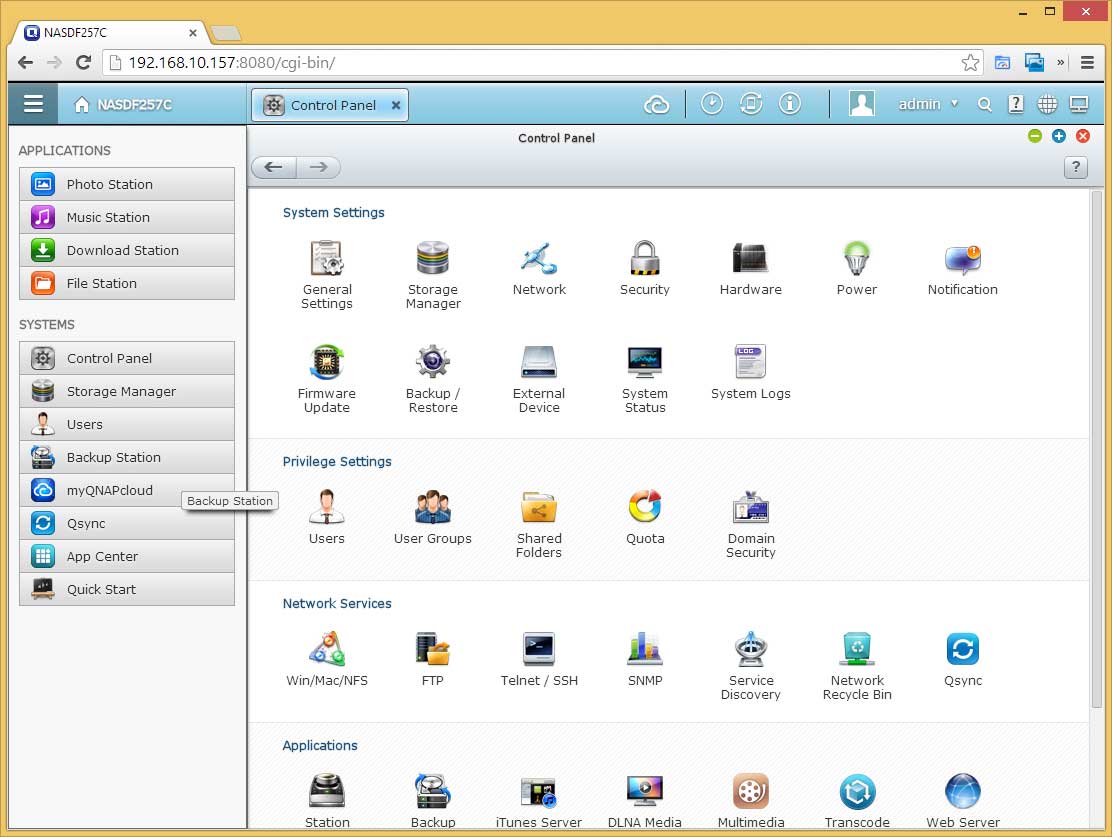Screen dimensions: 1112x837
Task: Open language globe icon in top bar
Action: pyautogui.click(x=1047, y=104)
